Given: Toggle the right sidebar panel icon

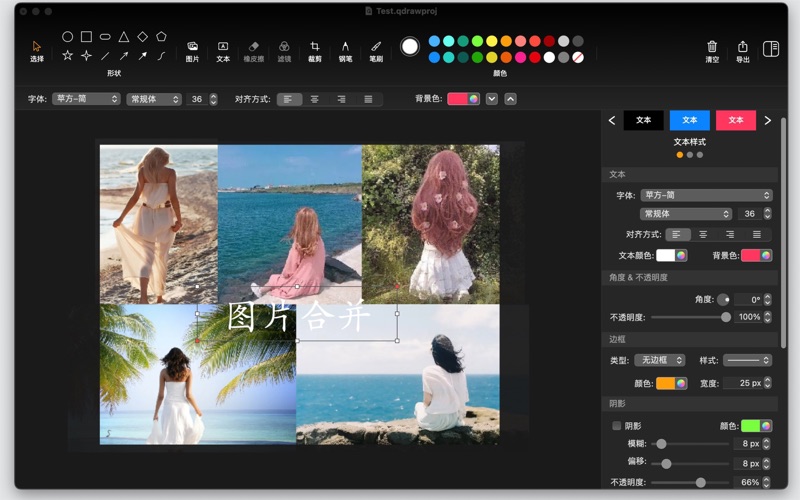Looking at the screenshot, I should coord(771,48).
